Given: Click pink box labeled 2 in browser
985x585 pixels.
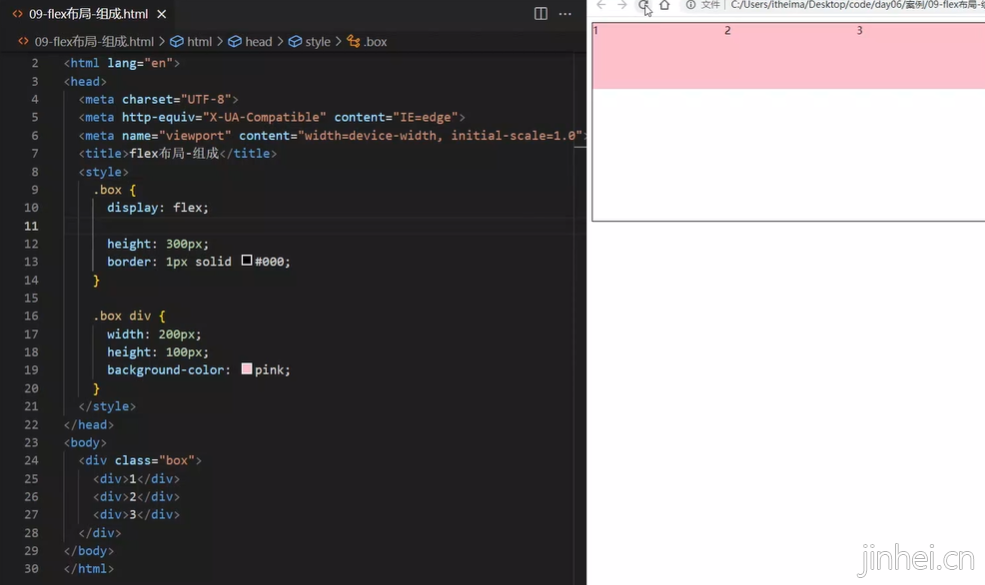Looking at the screenshot, I should (x=790, y=56).
